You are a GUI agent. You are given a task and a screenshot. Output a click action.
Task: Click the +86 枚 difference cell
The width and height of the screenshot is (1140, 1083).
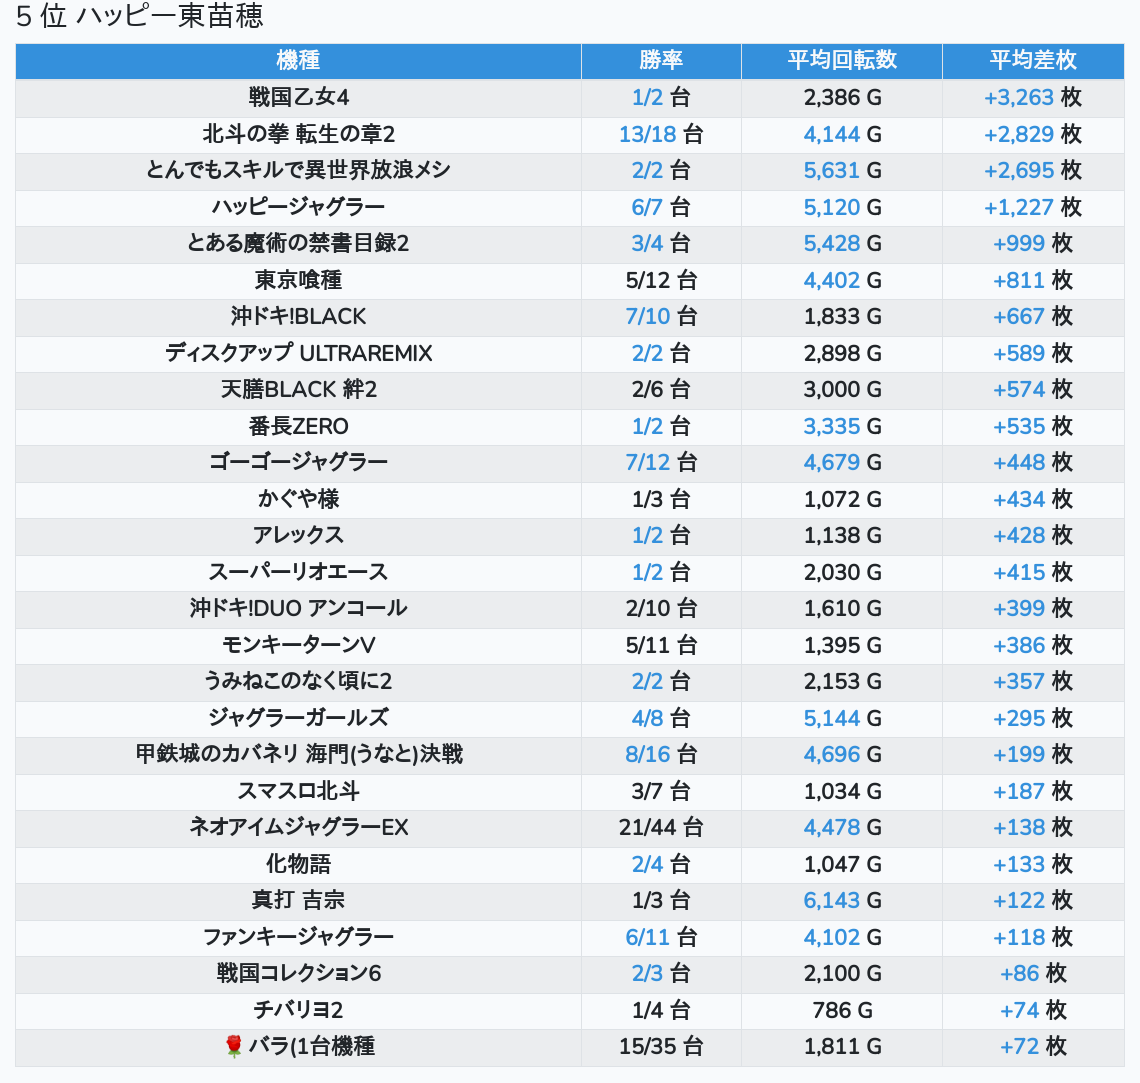tap(1032, 974)
